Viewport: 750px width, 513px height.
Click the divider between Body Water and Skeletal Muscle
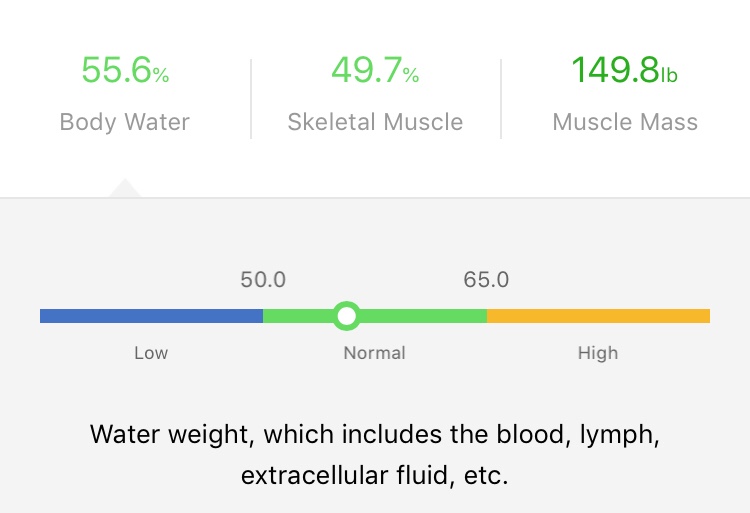pos(250,98)
